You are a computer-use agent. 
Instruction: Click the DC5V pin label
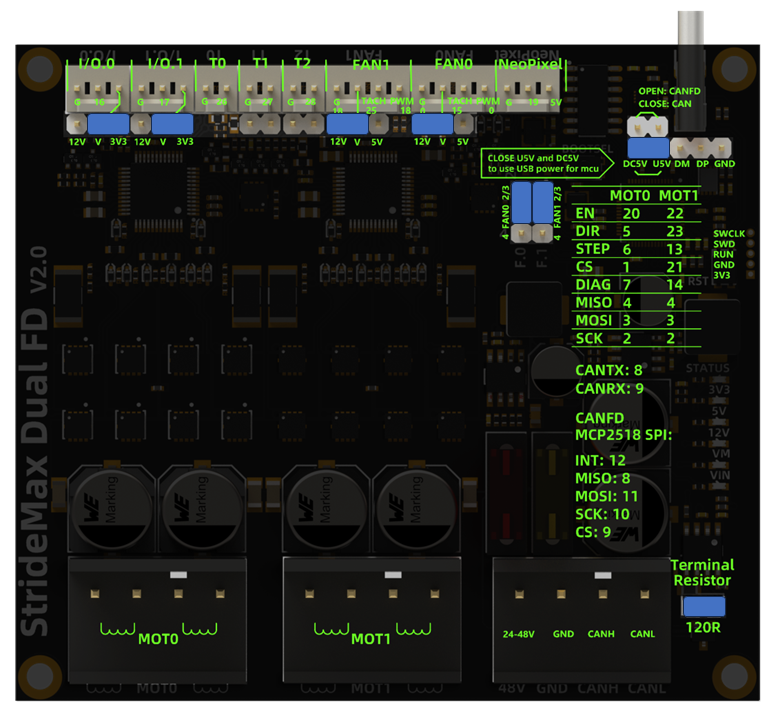coord(635,164)
